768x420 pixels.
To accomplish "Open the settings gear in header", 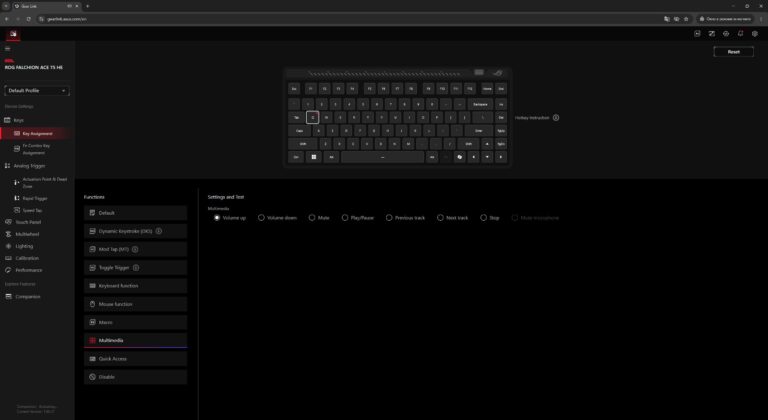I will pyautogui.click(x=755, y=34).
